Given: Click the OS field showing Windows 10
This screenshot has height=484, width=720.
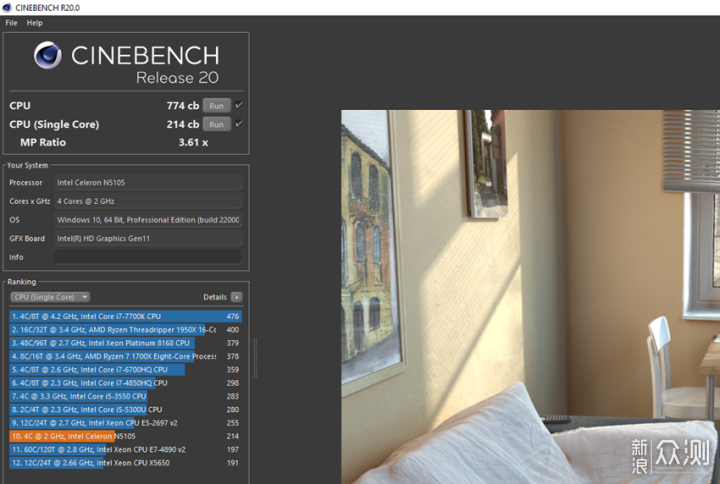Looking at the screenshot, I should point(148,220).
